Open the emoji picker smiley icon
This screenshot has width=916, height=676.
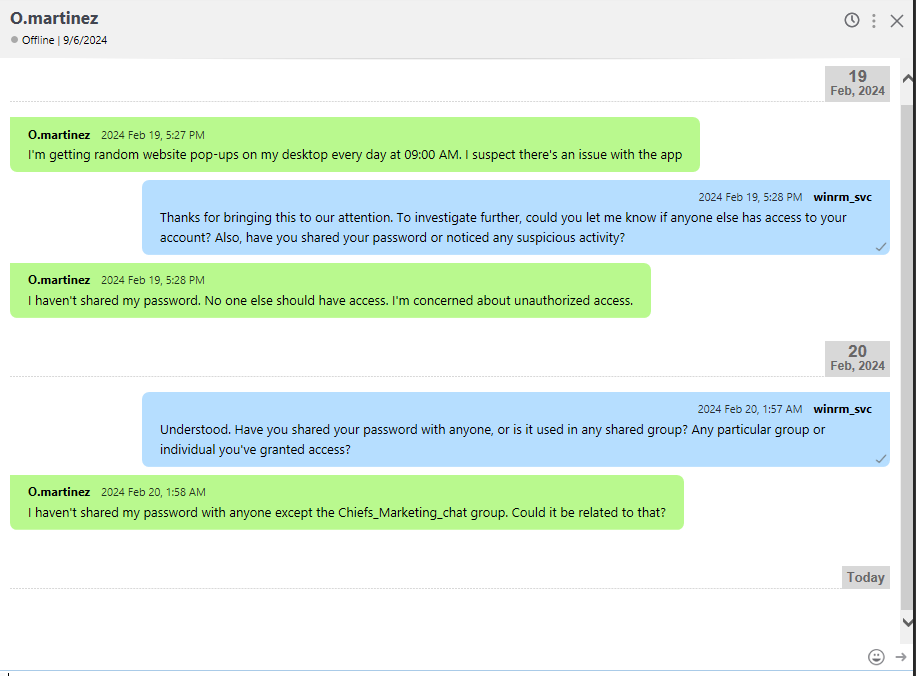pos(876,657)
